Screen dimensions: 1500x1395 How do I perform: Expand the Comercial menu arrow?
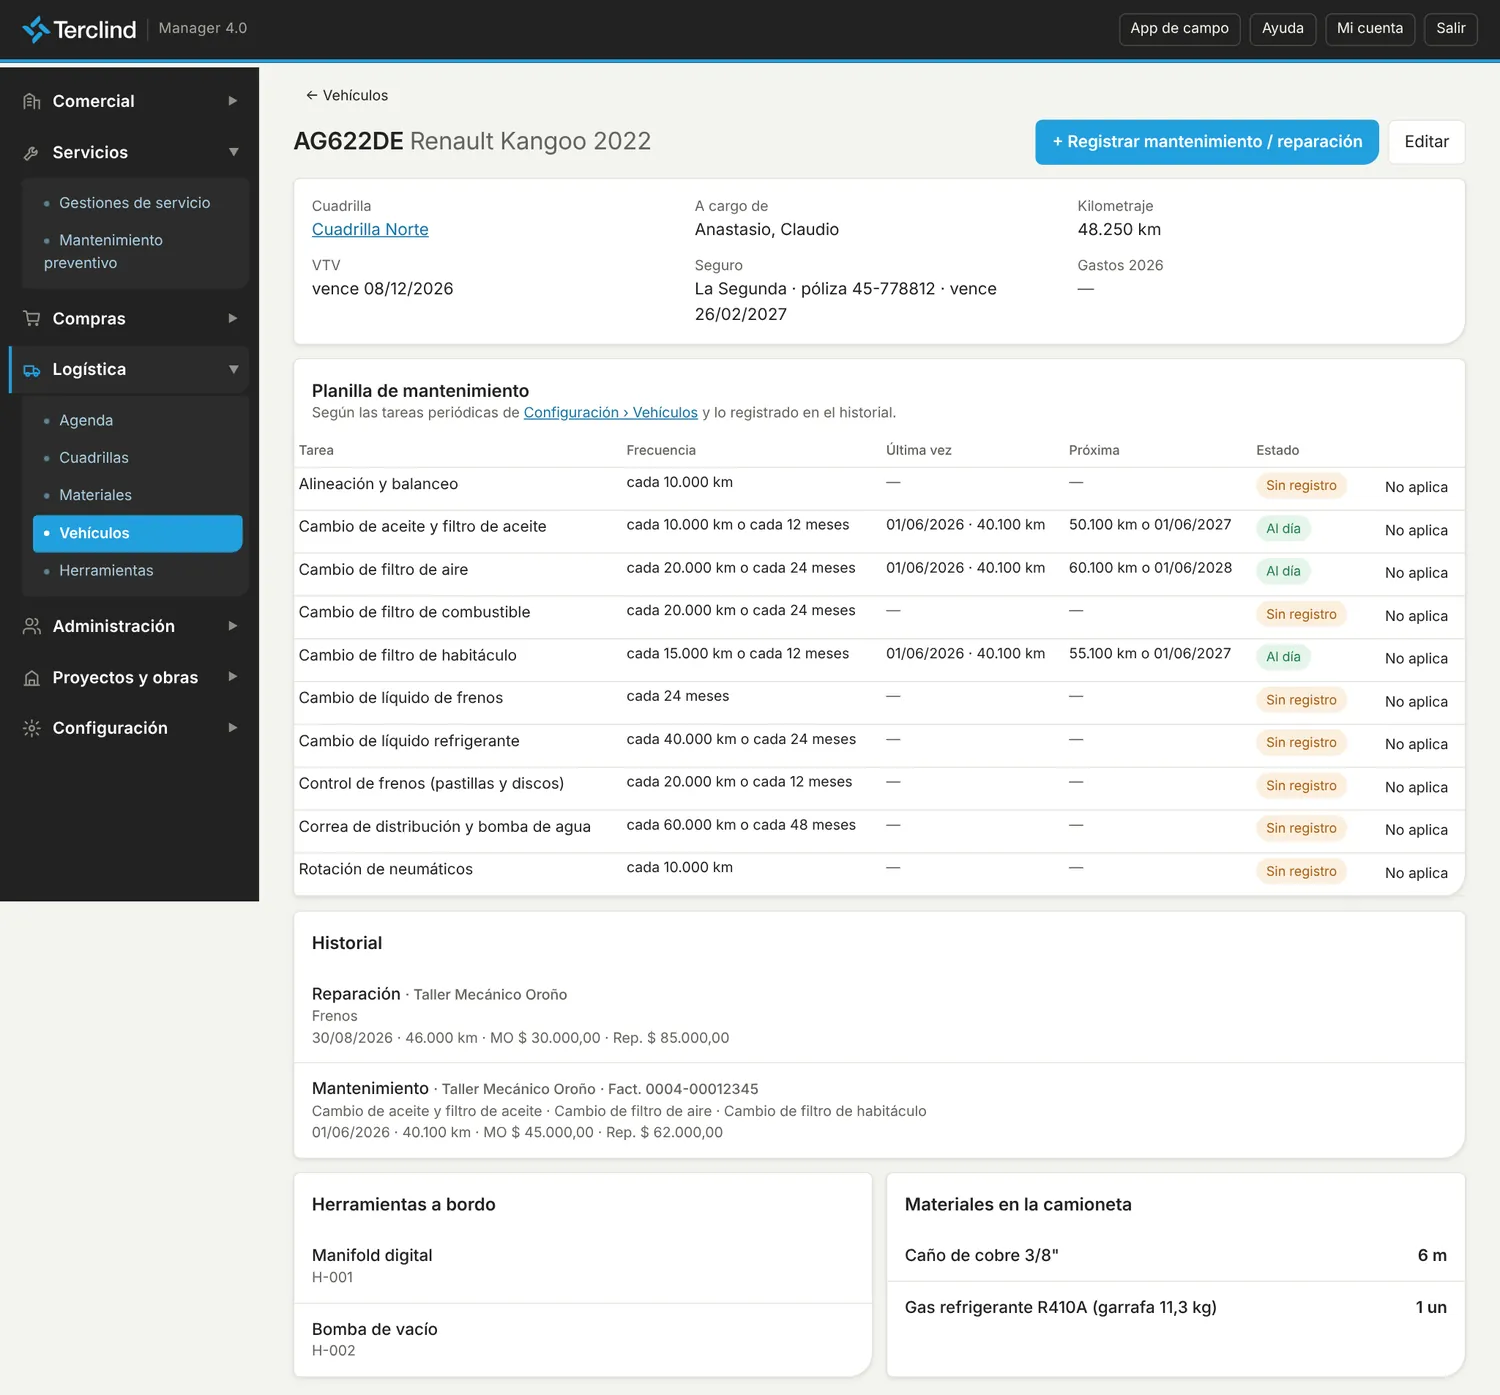(x=233, y=101)
